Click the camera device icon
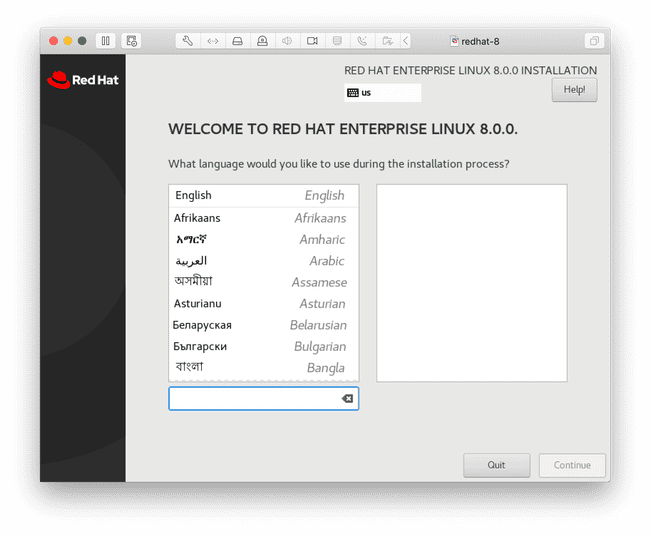The image size is (650, 535). (312, 41)
